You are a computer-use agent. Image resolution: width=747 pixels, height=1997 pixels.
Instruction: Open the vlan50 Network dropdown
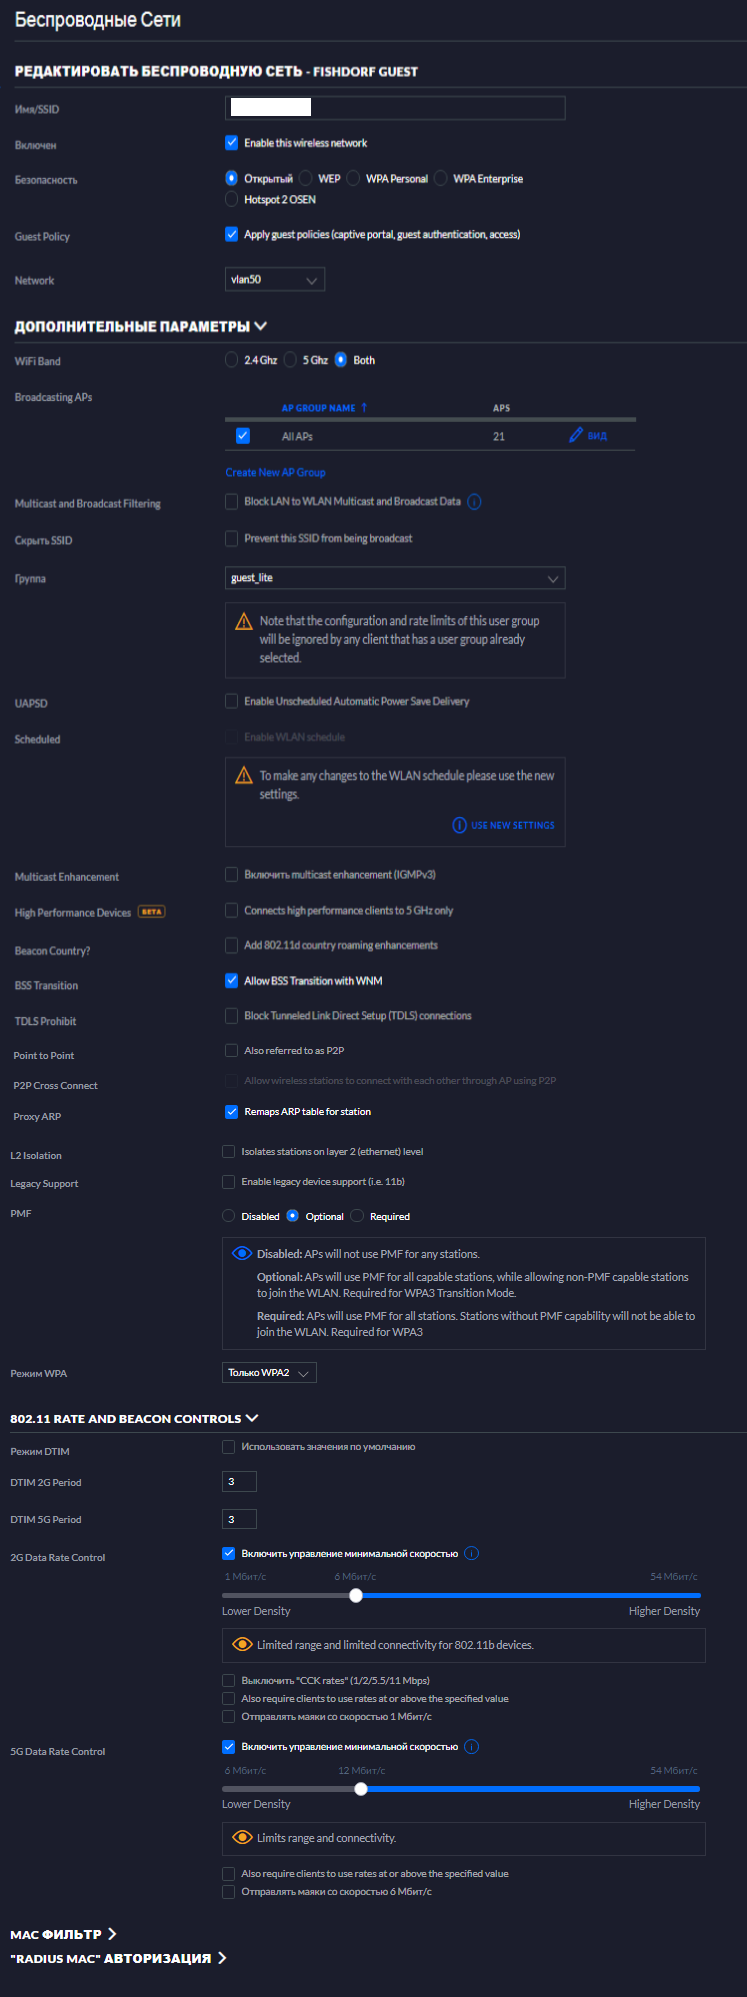pos(275,280)
